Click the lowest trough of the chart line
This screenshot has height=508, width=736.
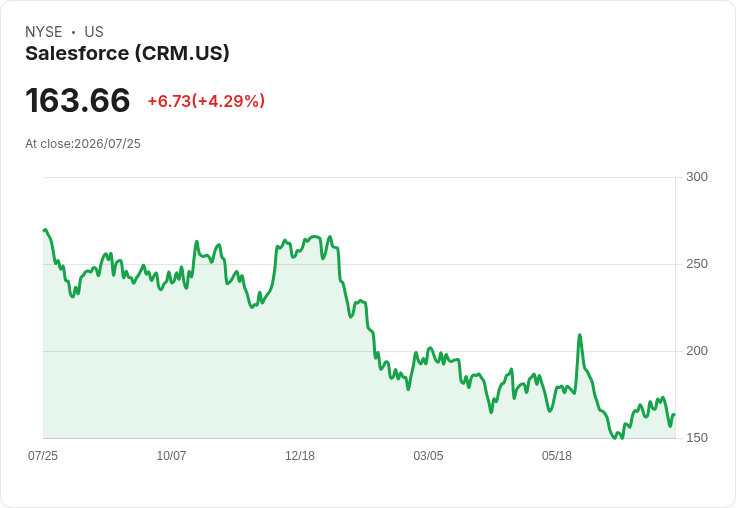615,438
